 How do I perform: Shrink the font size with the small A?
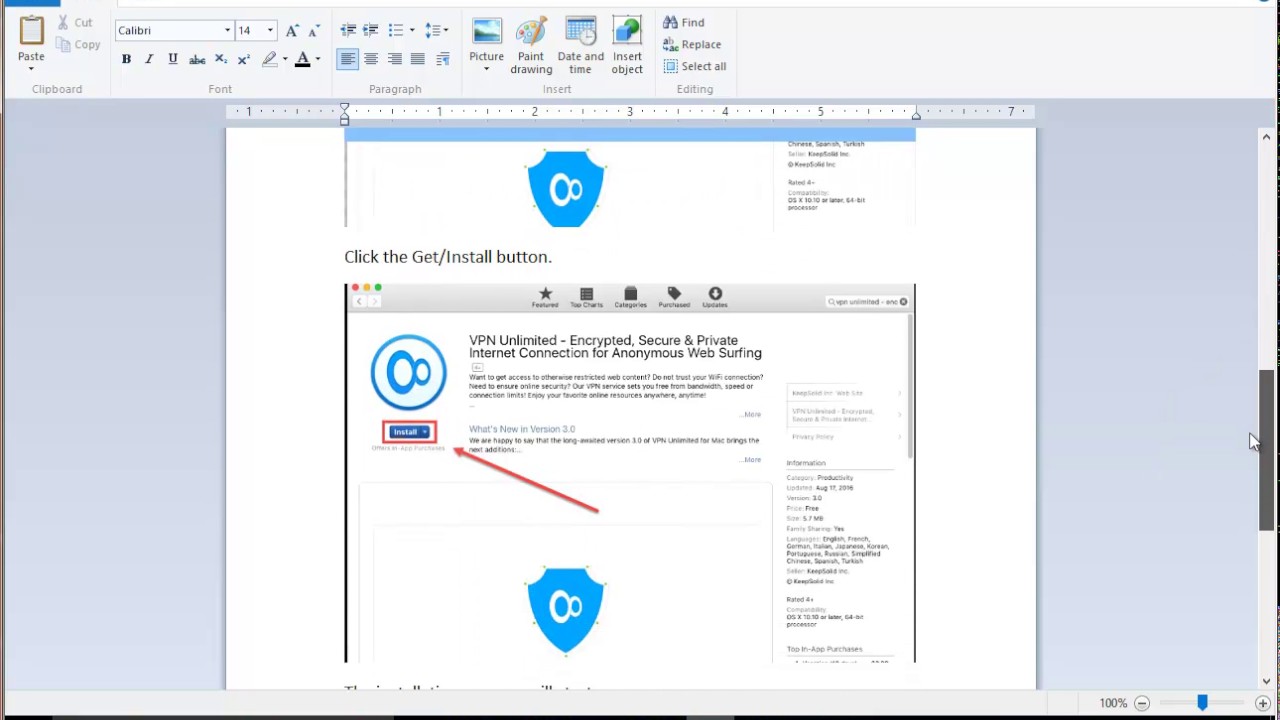(313, 31)
